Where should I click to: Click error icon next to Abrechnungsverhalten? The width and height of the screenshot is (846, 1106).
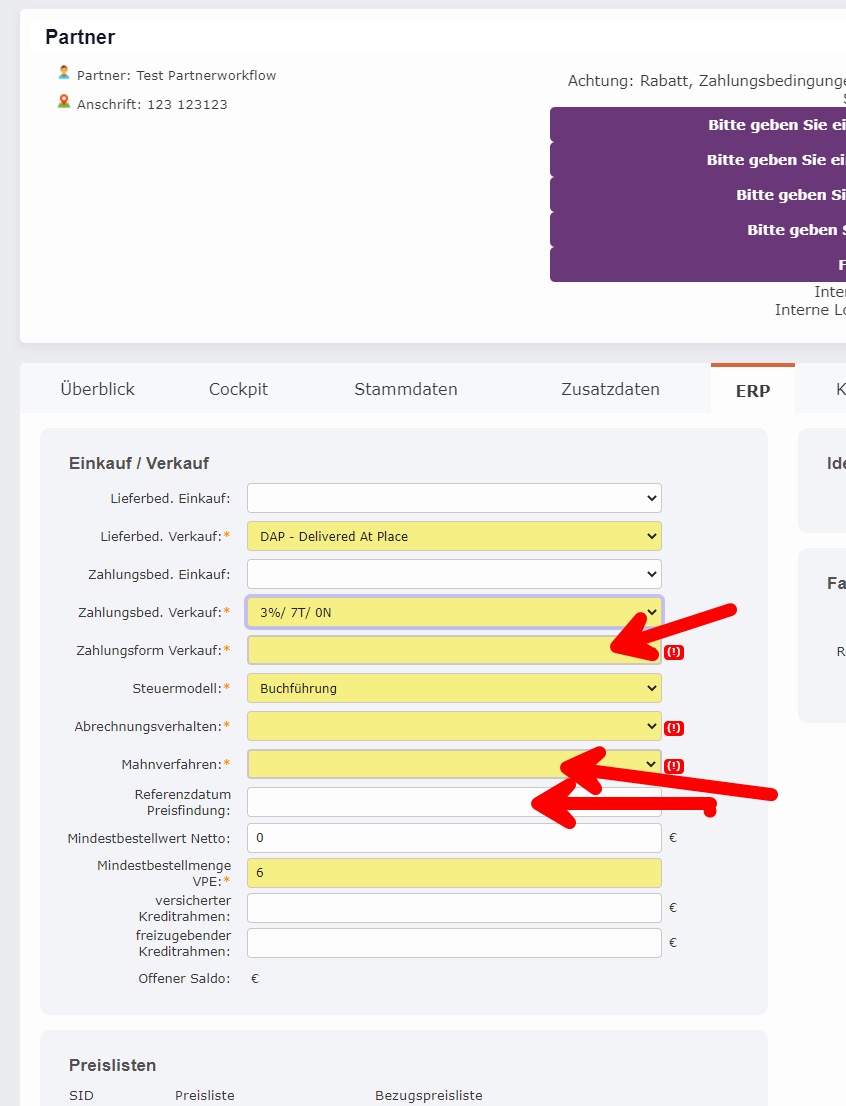[673, 728]
